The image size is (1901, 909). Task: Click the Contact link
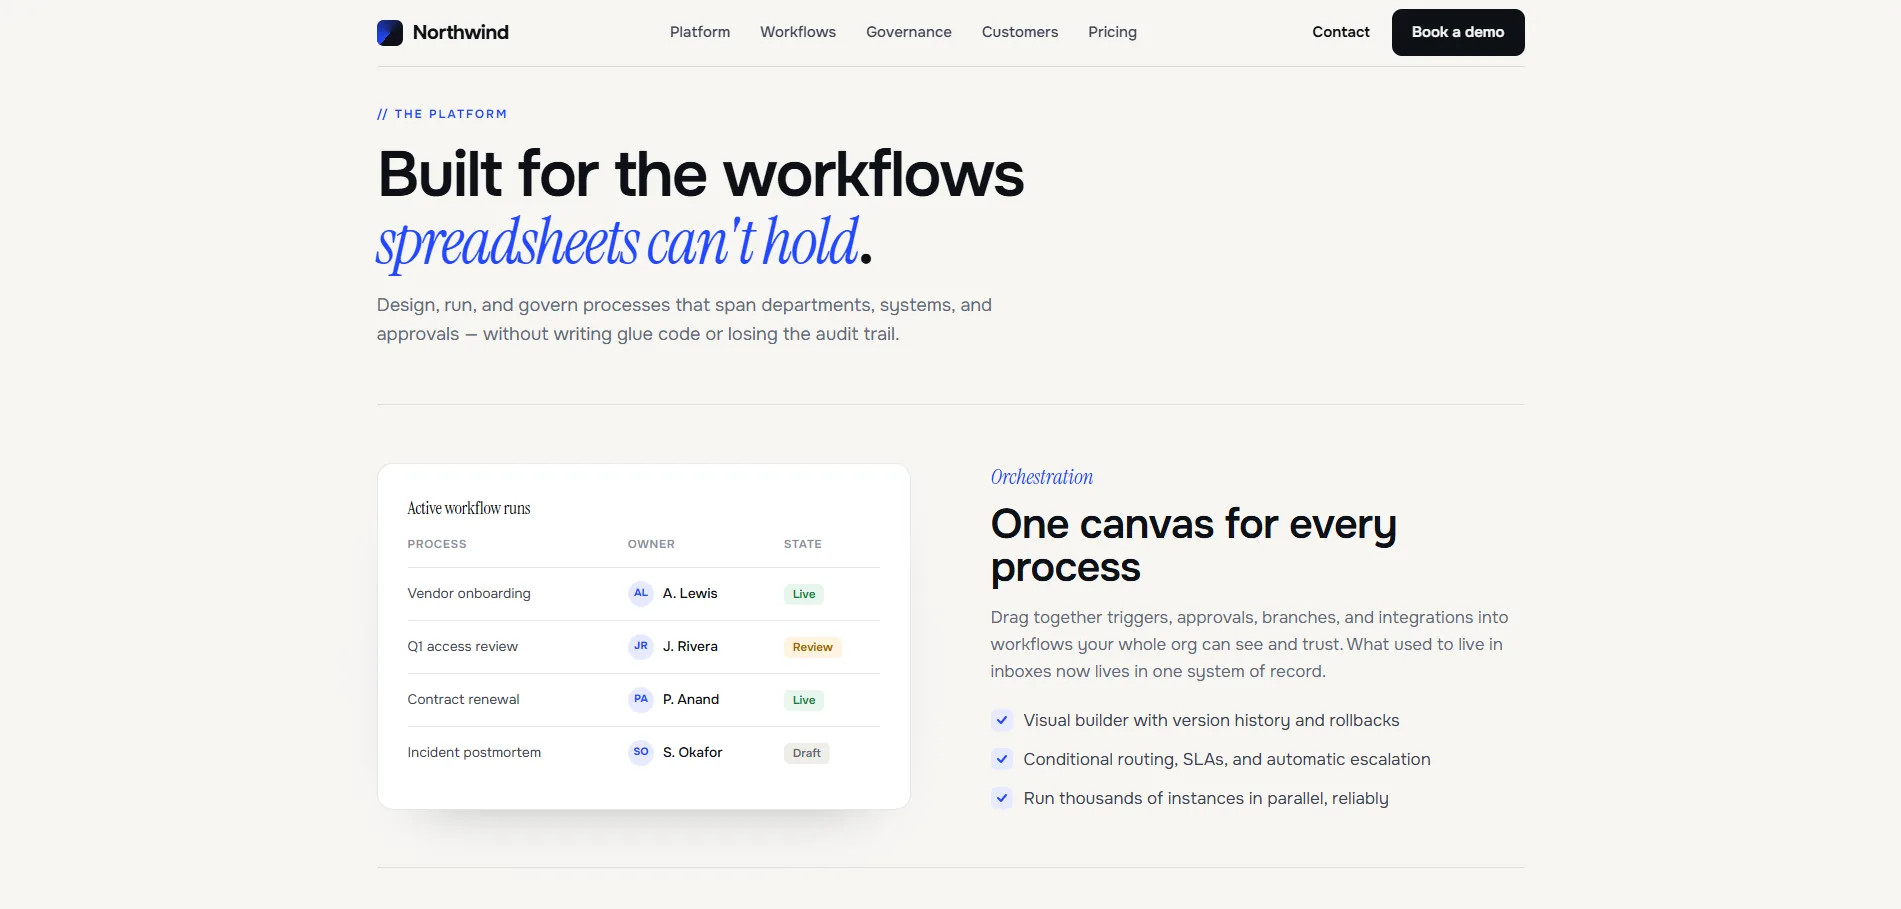pyautogui.click(x=1341, y=32)
